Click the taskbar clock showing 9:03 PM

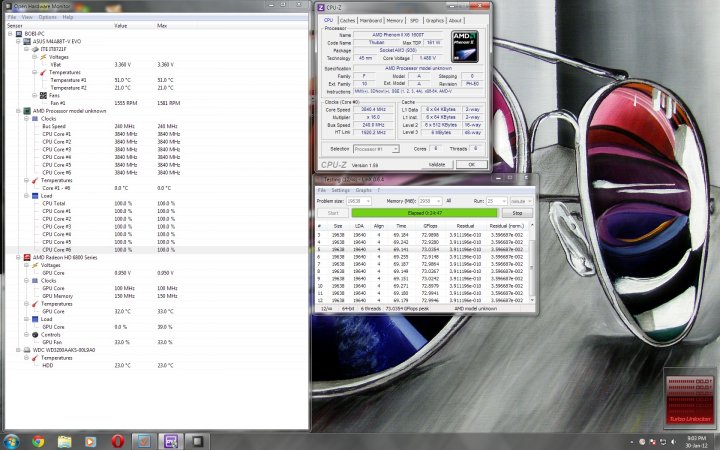698,442
